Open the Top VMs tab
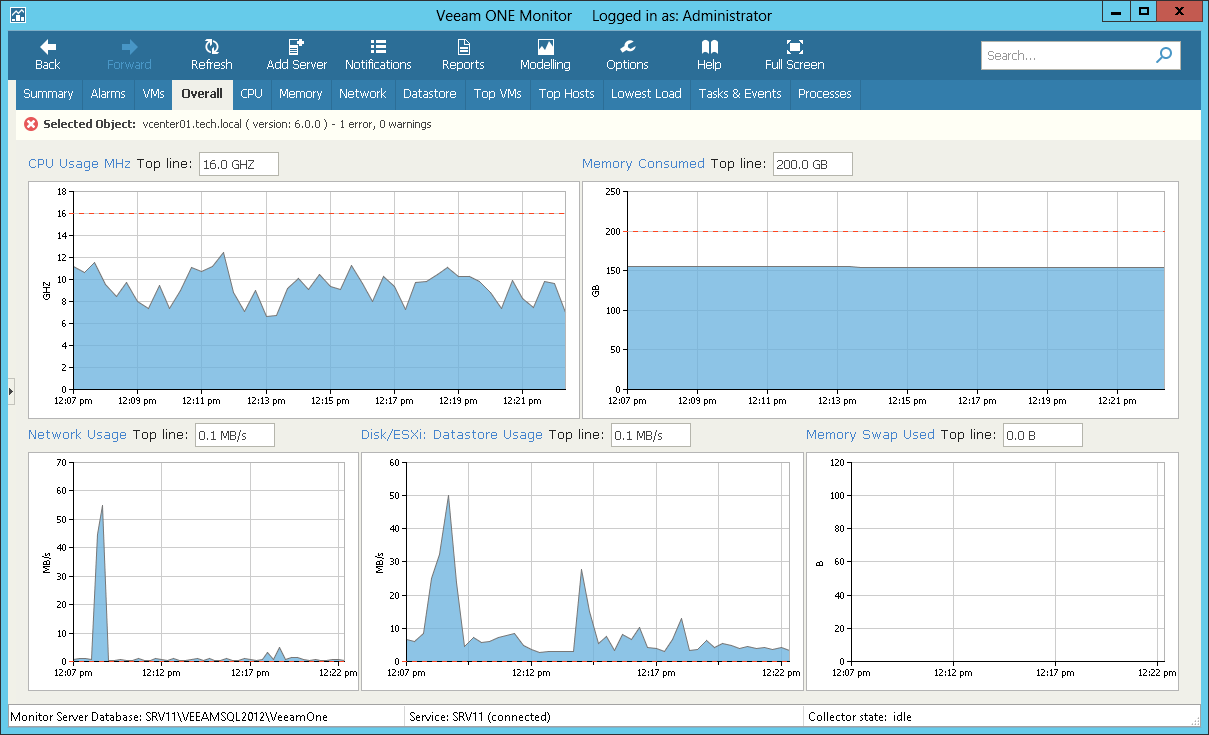This screenshot has height=735, width=1209. click(498, 94)
